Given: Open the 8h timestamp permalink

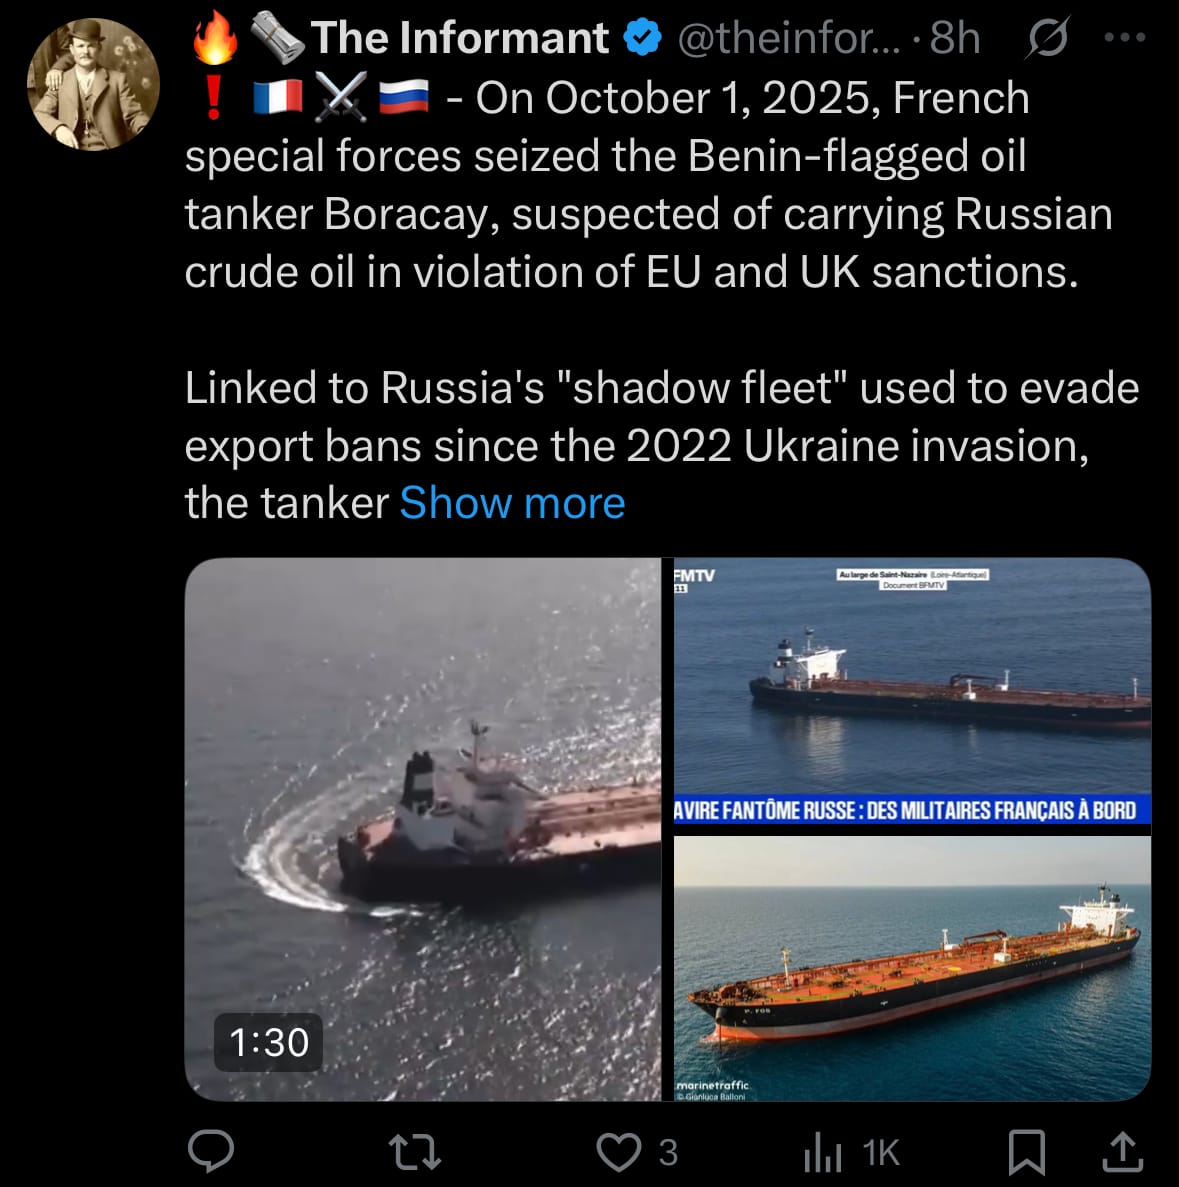Looking at the screenshot, I should click(x=955, y=39).
